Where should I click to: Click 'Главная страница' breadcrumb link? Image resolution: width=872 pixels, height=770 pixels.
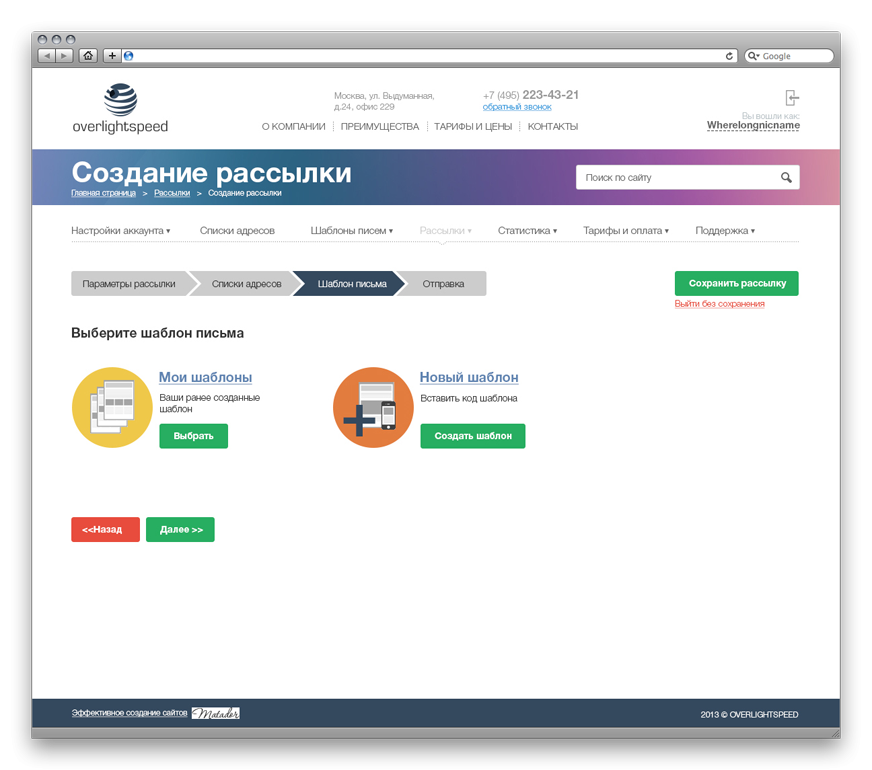[103, 193]
